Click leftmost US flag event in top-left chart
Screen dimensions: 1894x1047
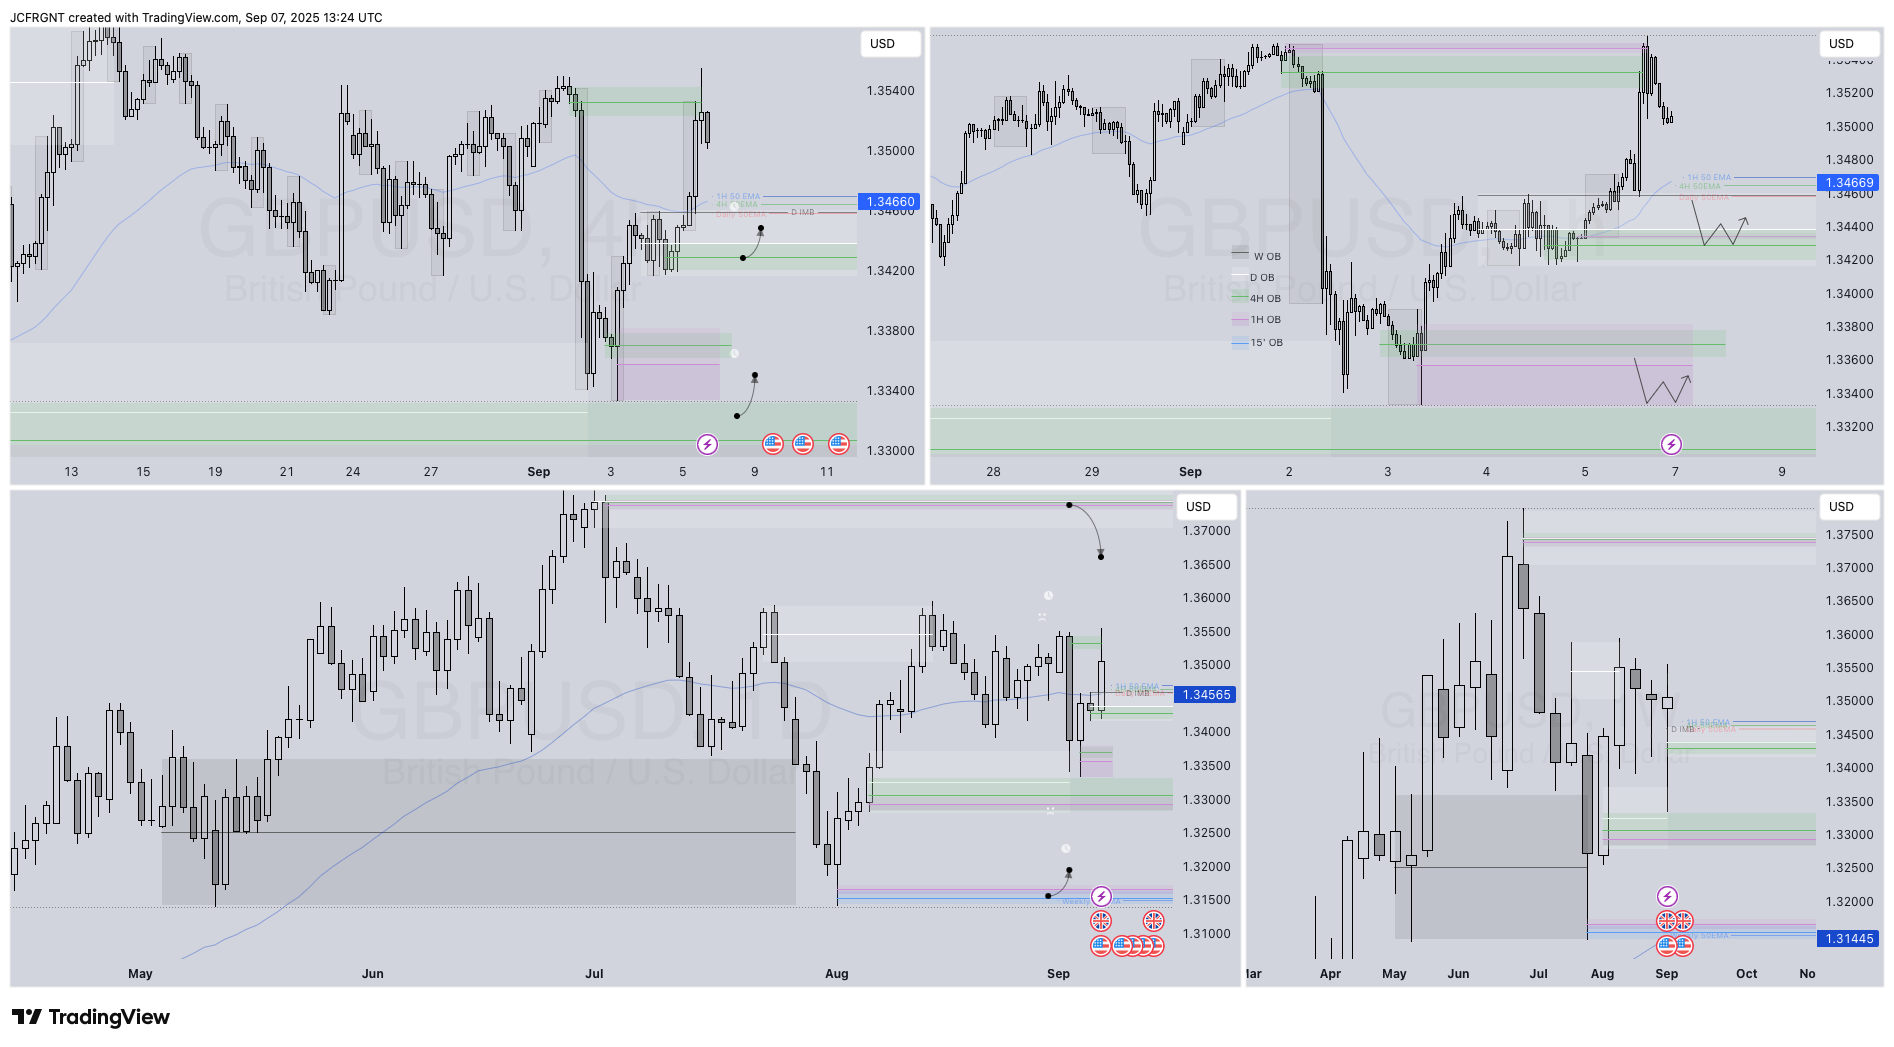773,444
